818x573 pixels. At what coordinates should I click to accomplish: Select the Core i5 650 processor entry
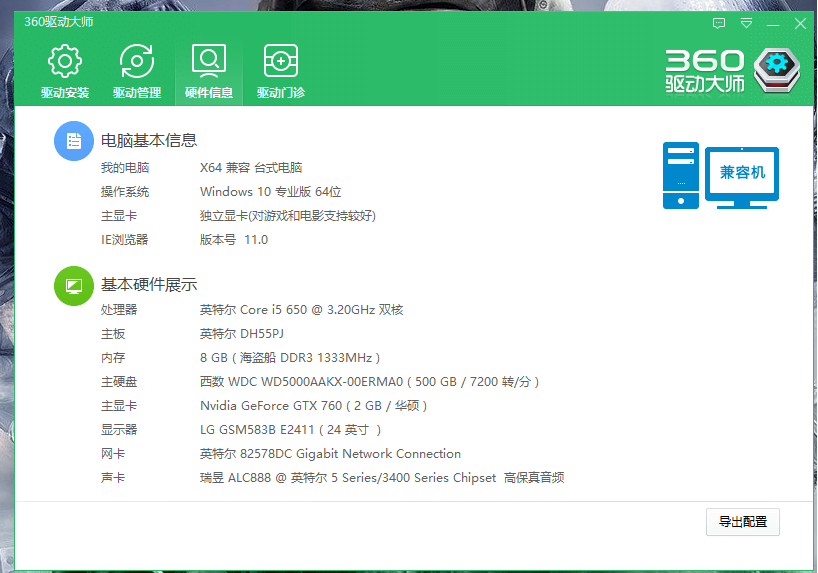click(301, 310)
